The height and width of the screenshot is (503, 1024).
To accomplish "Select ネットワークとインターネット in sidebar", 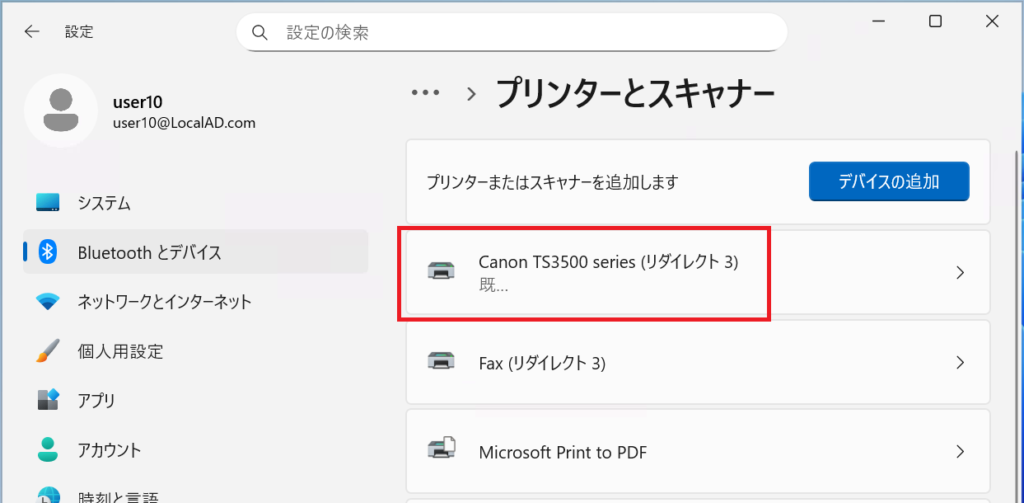I will [164, 302].
